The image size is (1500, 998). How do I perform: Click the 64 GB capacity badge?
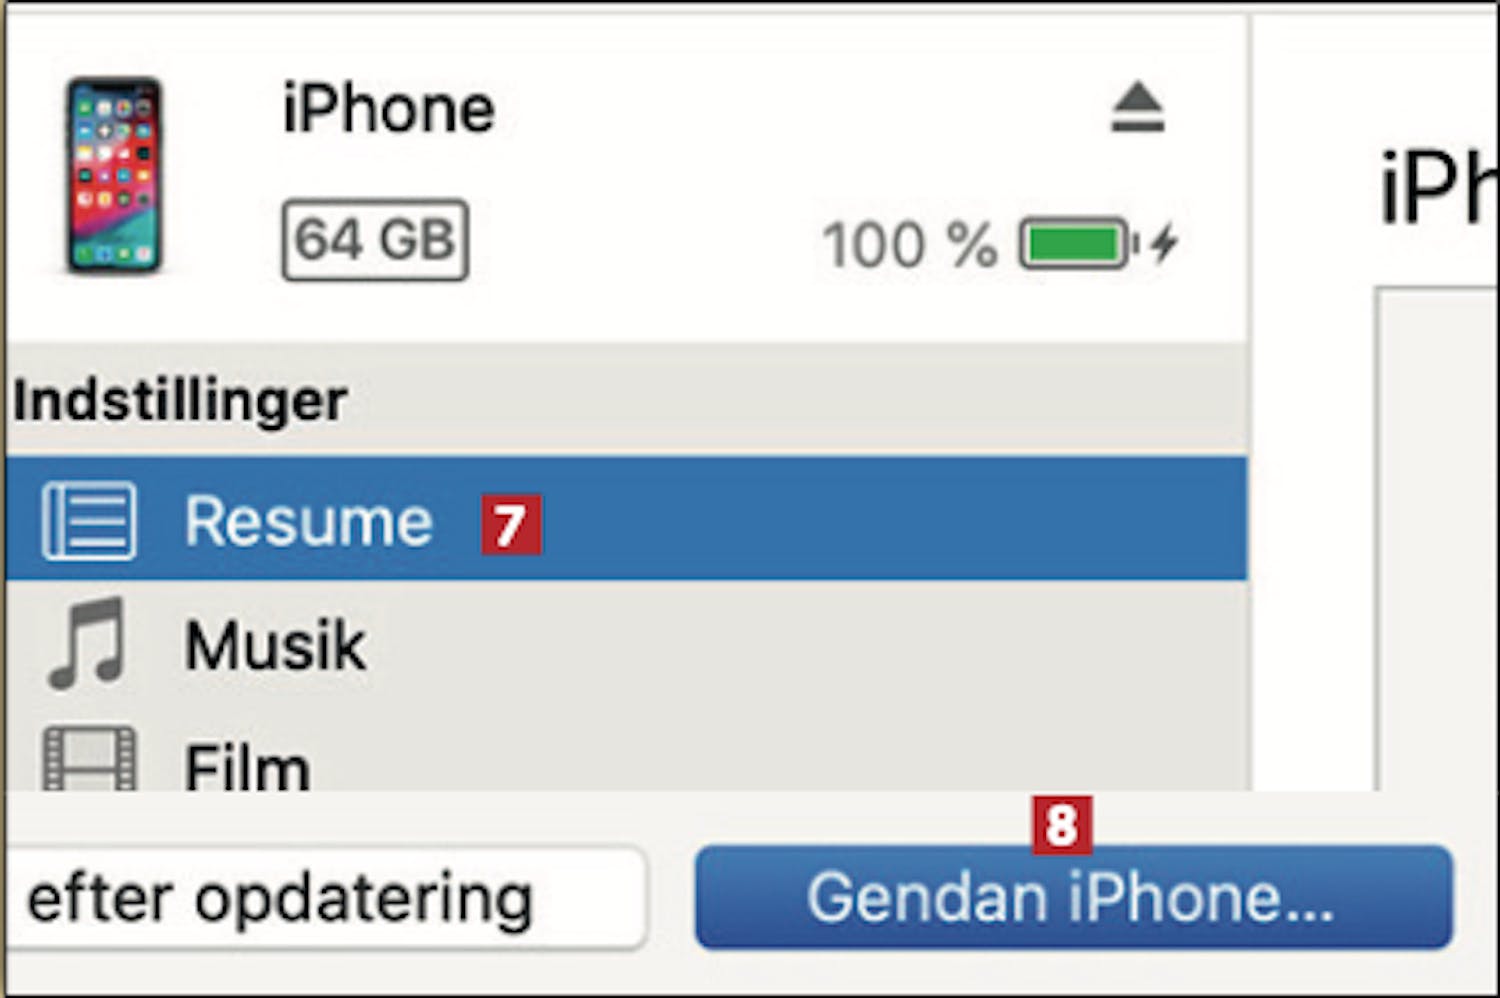[375, 240]
